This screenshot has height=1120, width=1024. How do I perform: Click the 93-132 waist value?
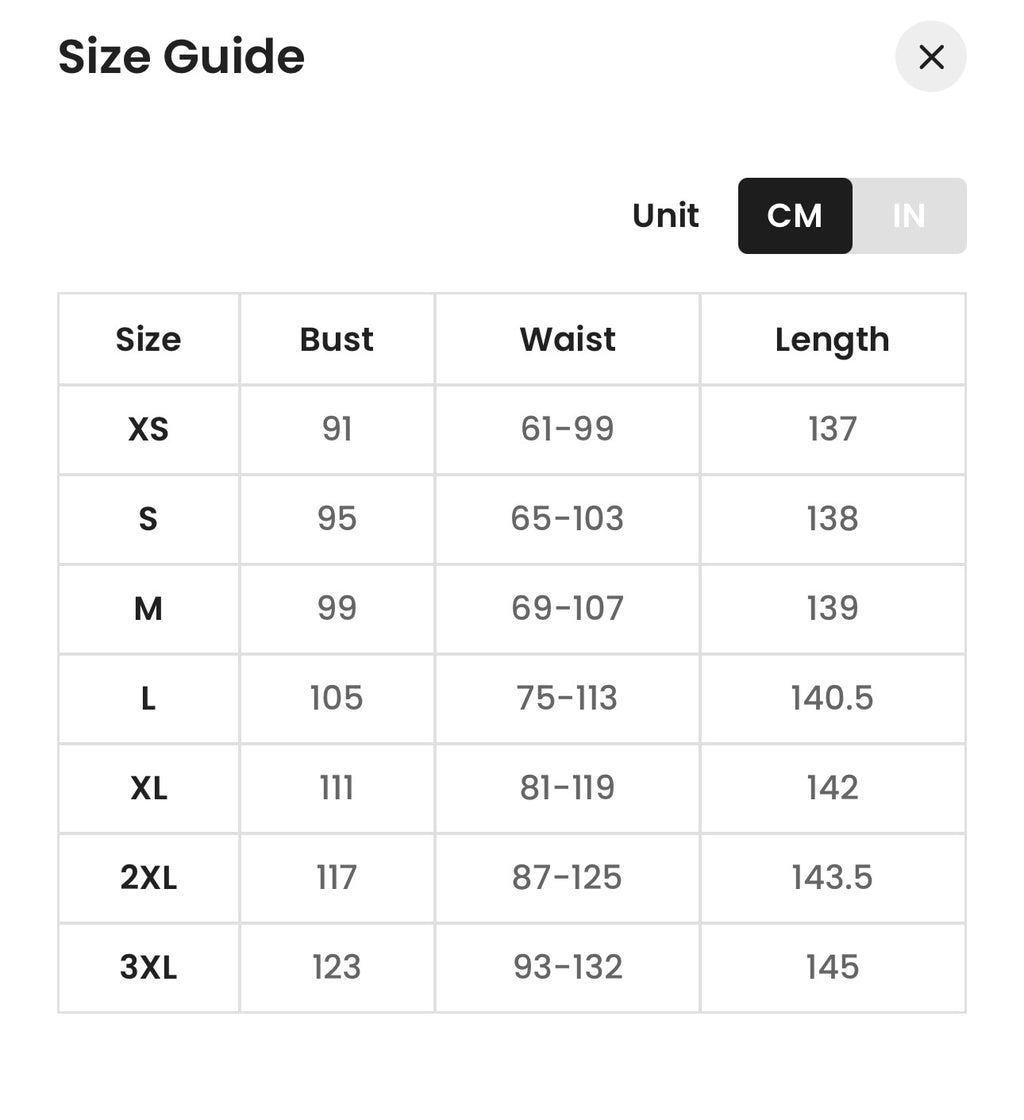pos(568,967)
